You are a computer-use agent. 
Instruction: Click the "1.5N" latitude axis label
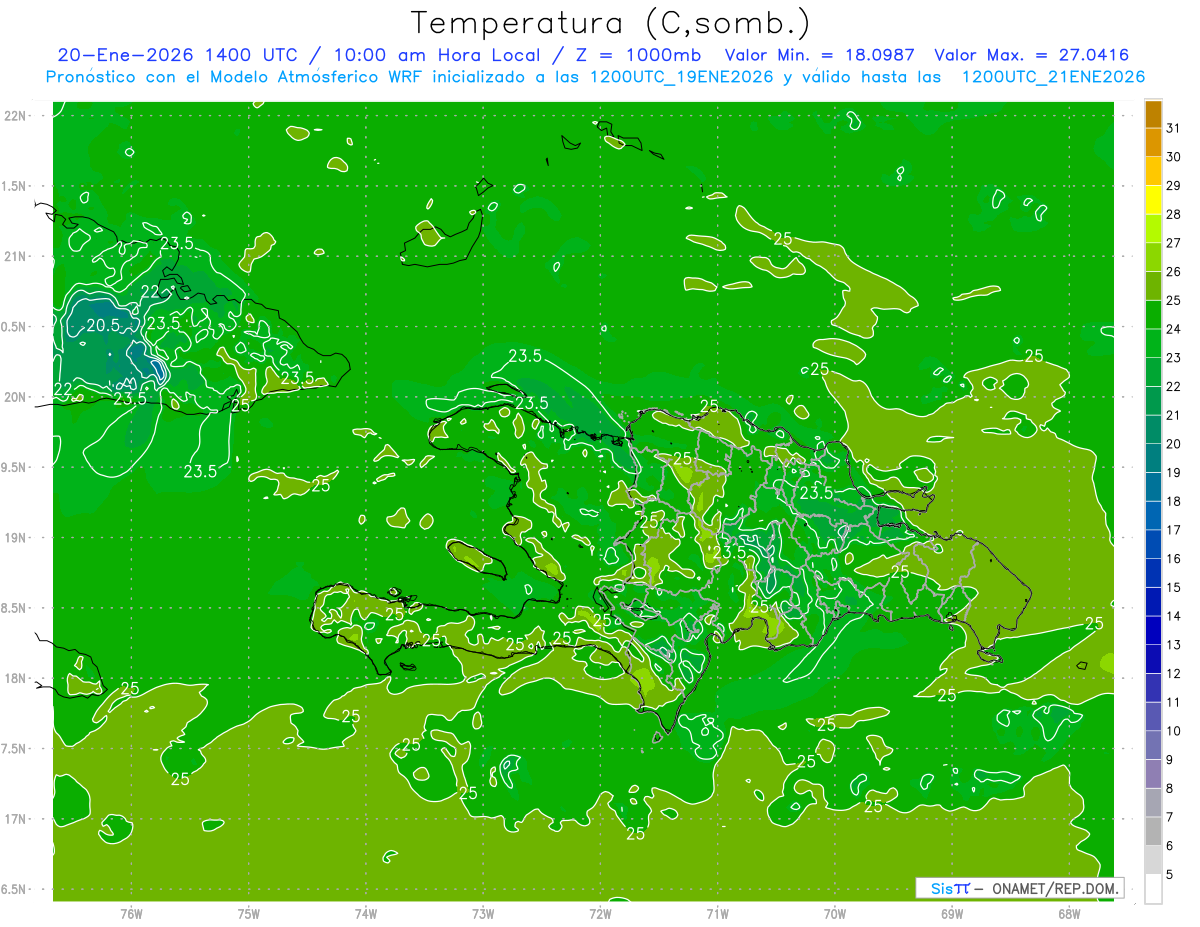(15, 186)
